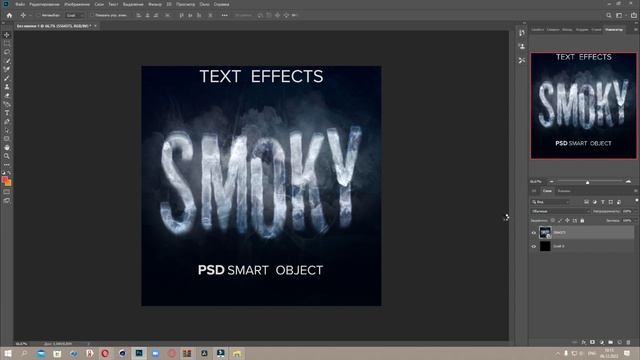Toggle show transform controls checkbox
Image resolution: width=640 pixels, height=360 pixels.
(92, 15)
